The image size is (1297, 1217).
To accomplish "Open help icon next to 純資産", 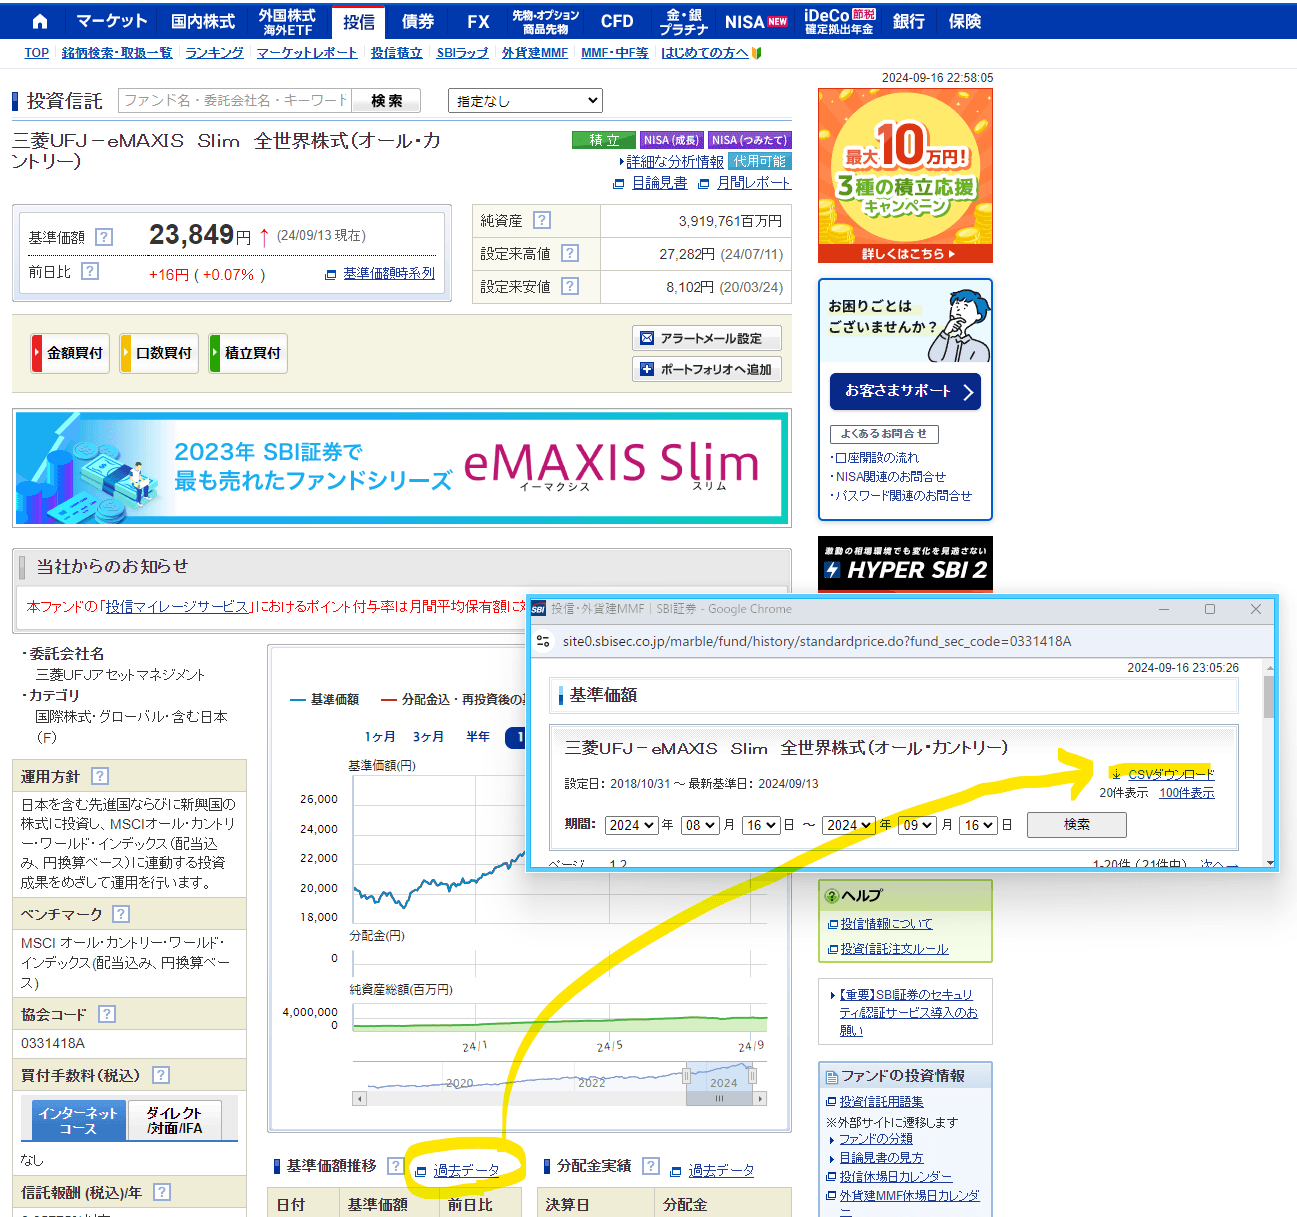I will point(542,220).
